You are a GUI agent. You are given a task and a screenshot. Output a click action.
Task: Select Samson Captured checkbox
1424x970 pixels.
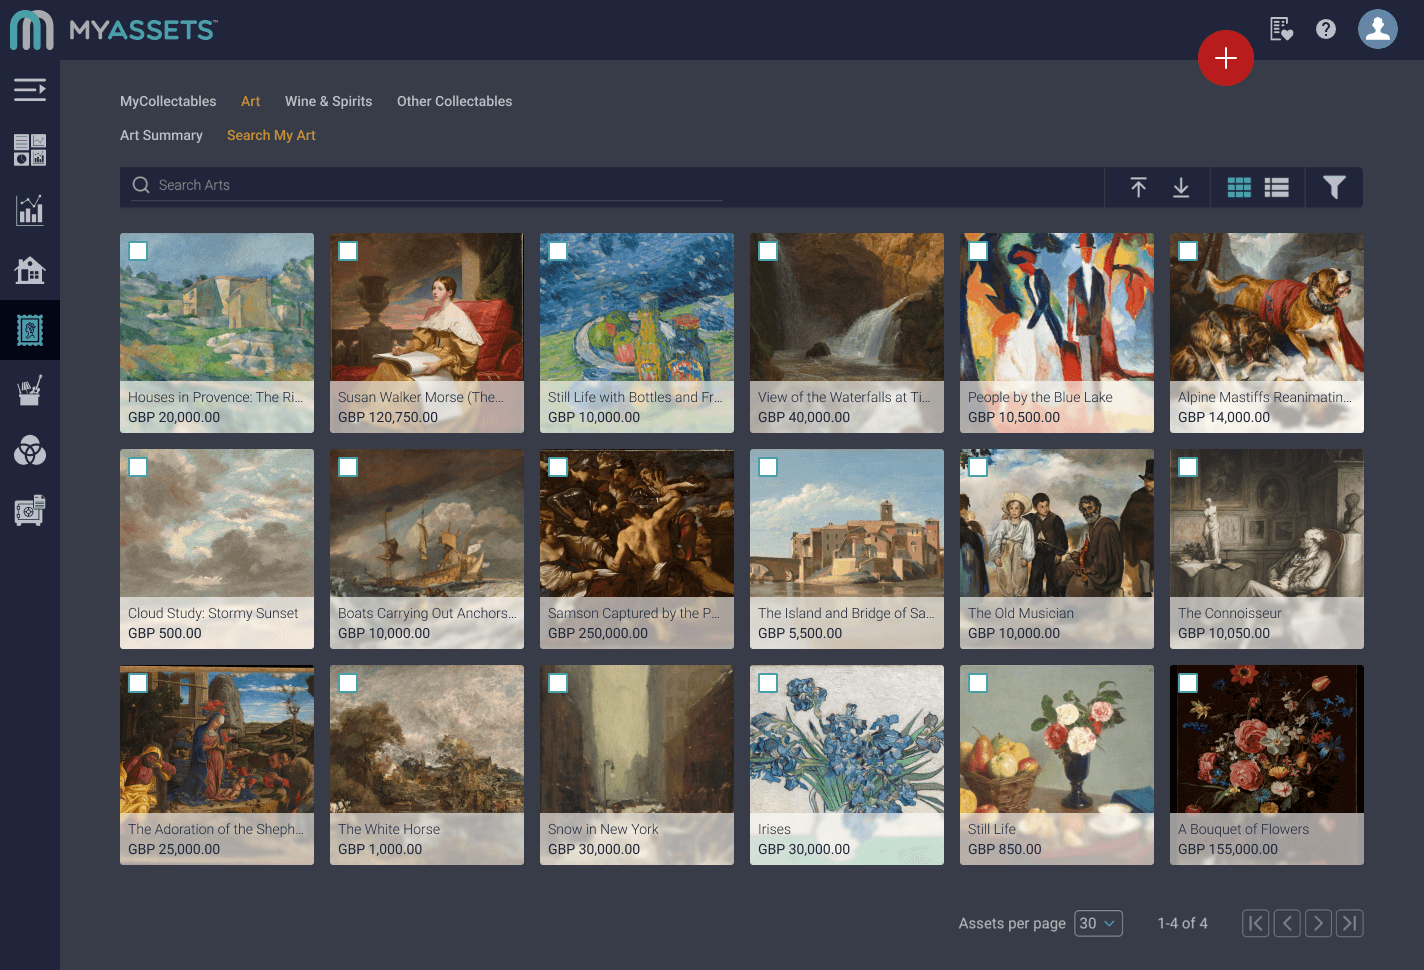click(x=558, y=467)
